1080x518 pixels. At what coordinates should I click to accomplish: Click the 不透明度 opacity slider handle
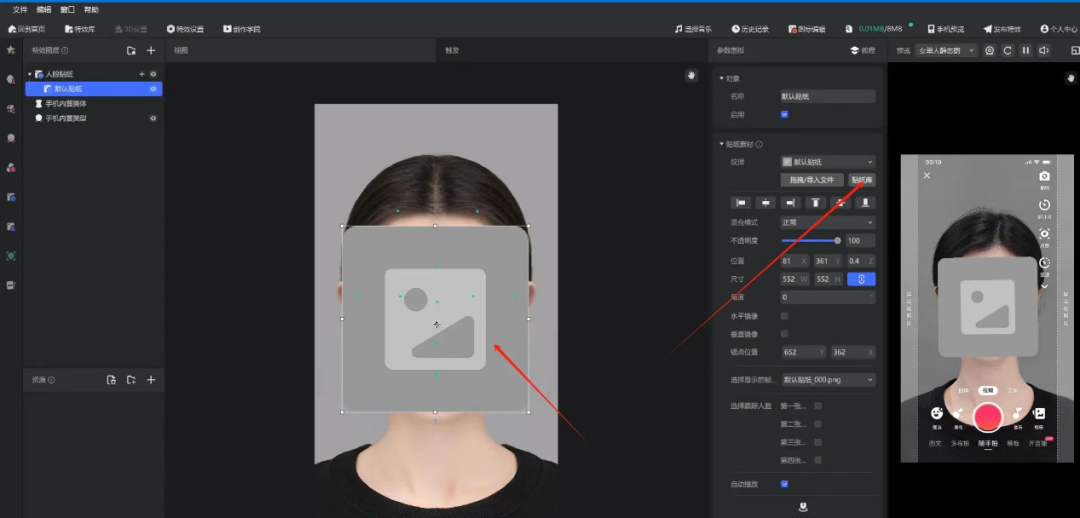[x=837, y=241]
